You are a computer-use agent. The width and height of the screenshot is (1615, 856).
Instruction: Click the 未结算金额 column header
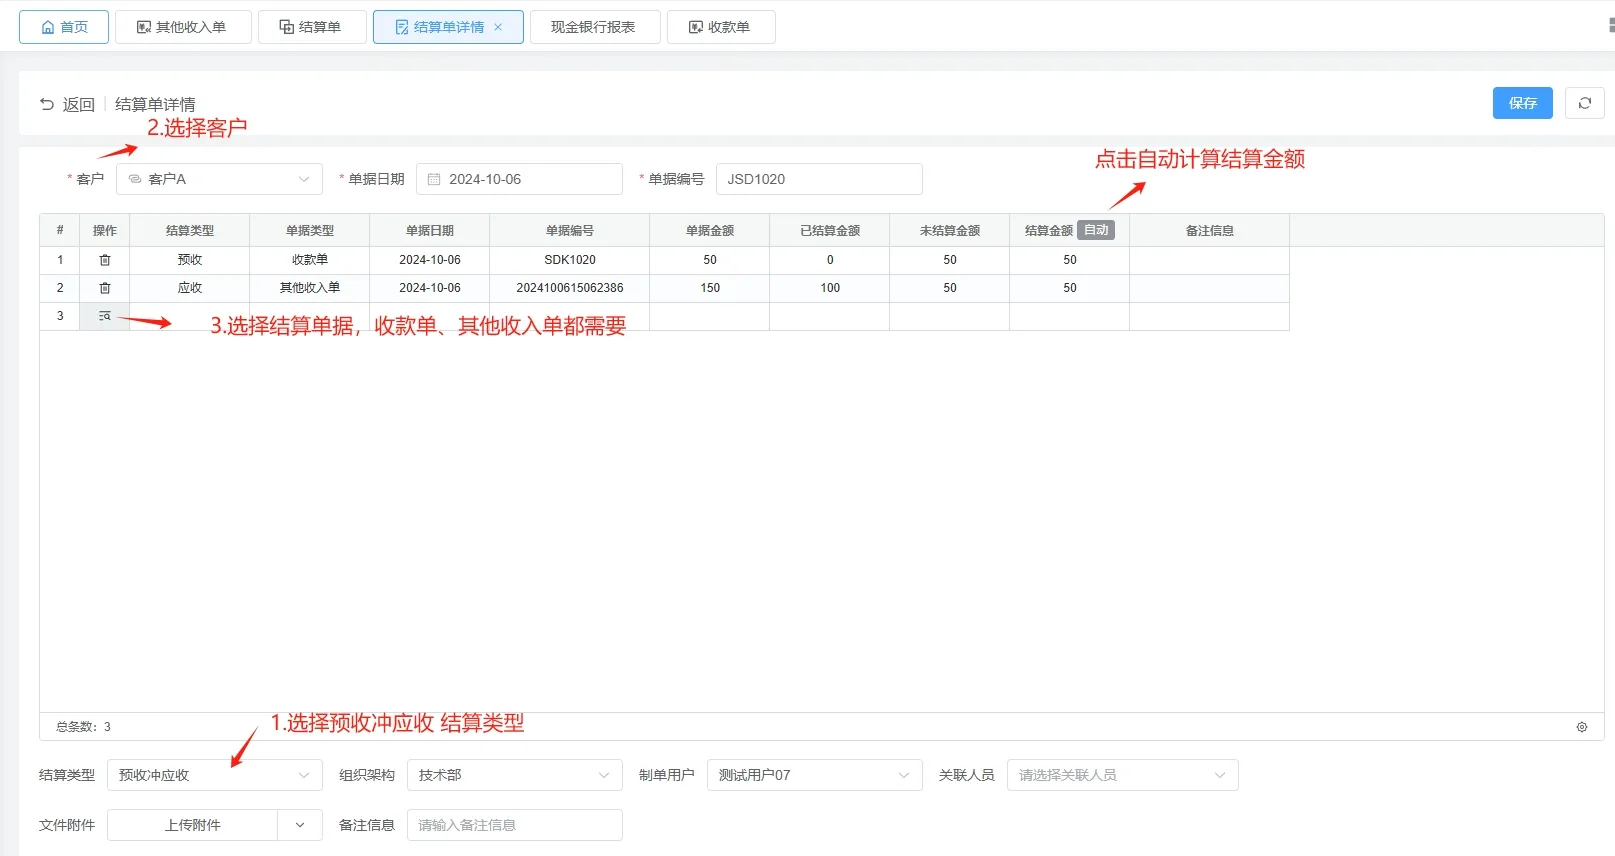pos(950,230)
